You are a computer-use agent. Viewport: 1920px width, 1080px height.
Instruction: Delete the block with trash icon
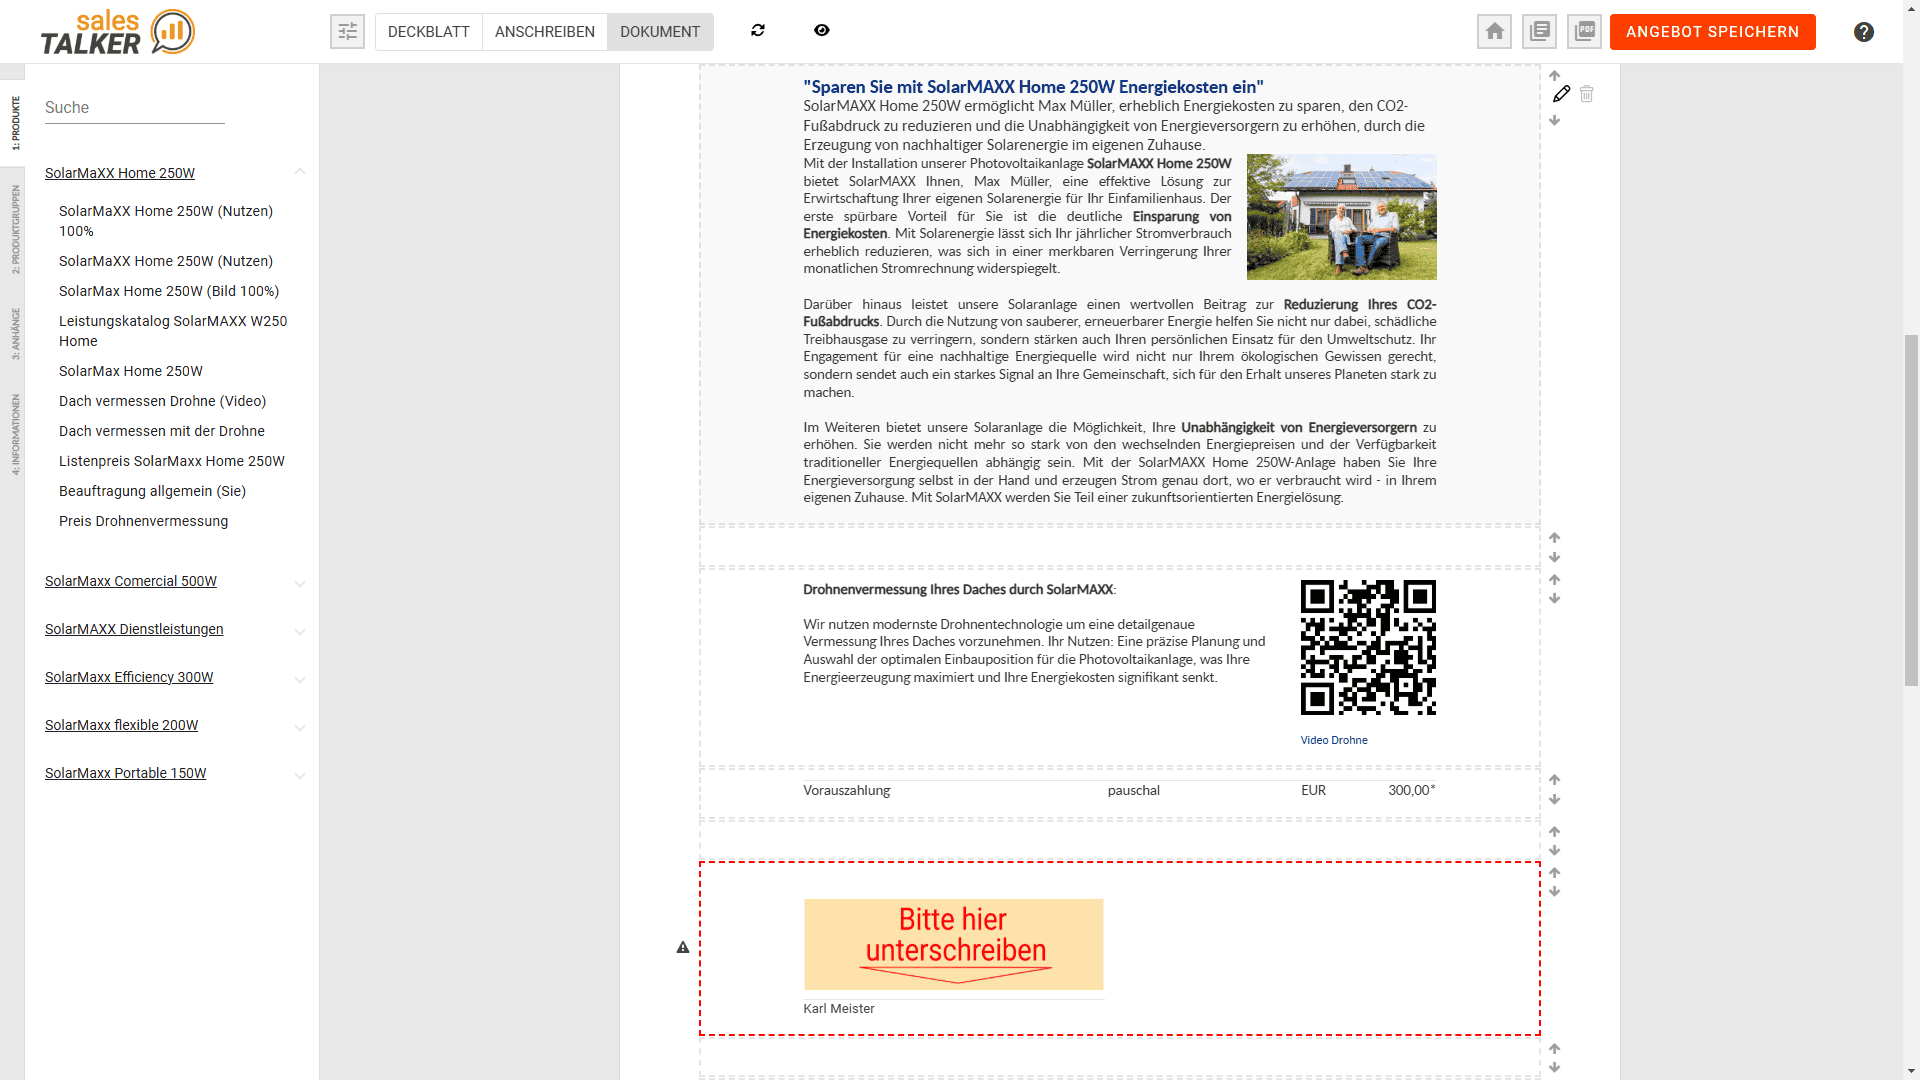point(1587,94)
